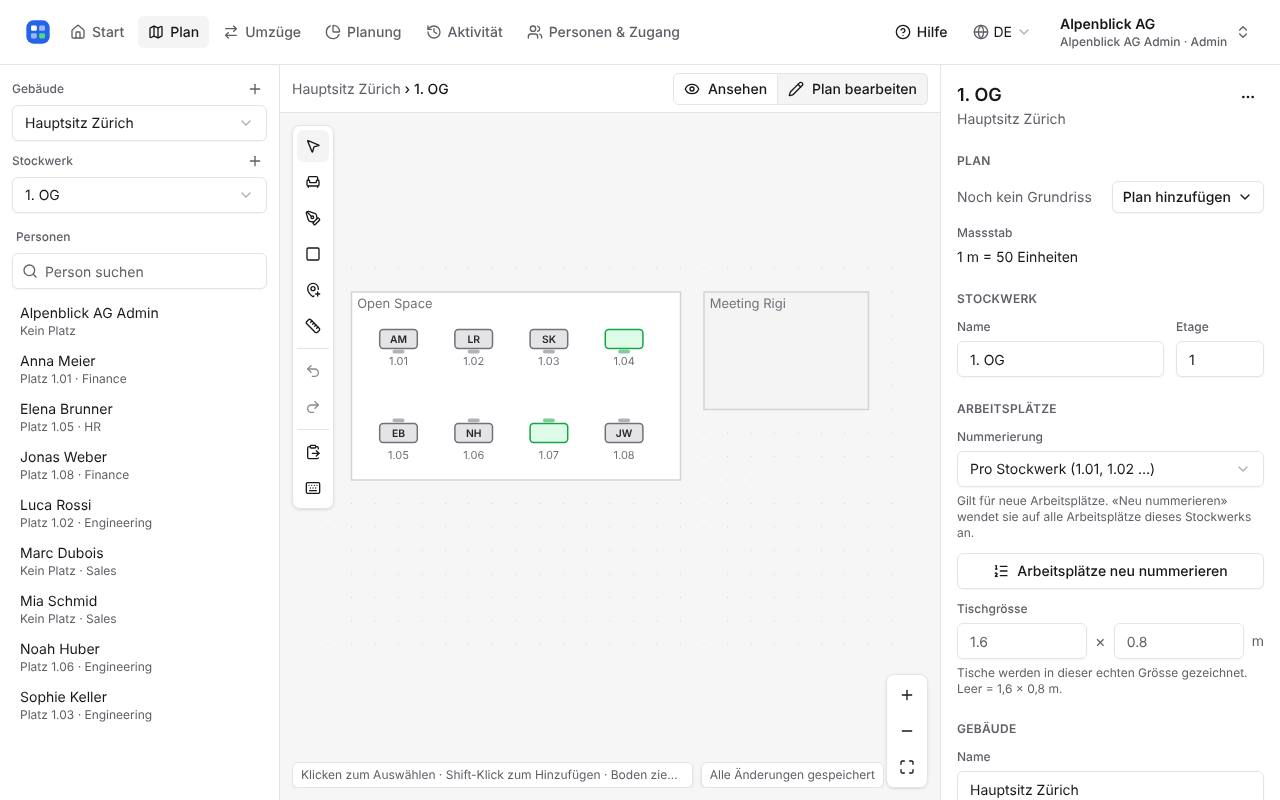The width and height of the screenshot is (1280, 800).
Task: Switch to Ansehen view mode
Action: click(x=726, y=89)
